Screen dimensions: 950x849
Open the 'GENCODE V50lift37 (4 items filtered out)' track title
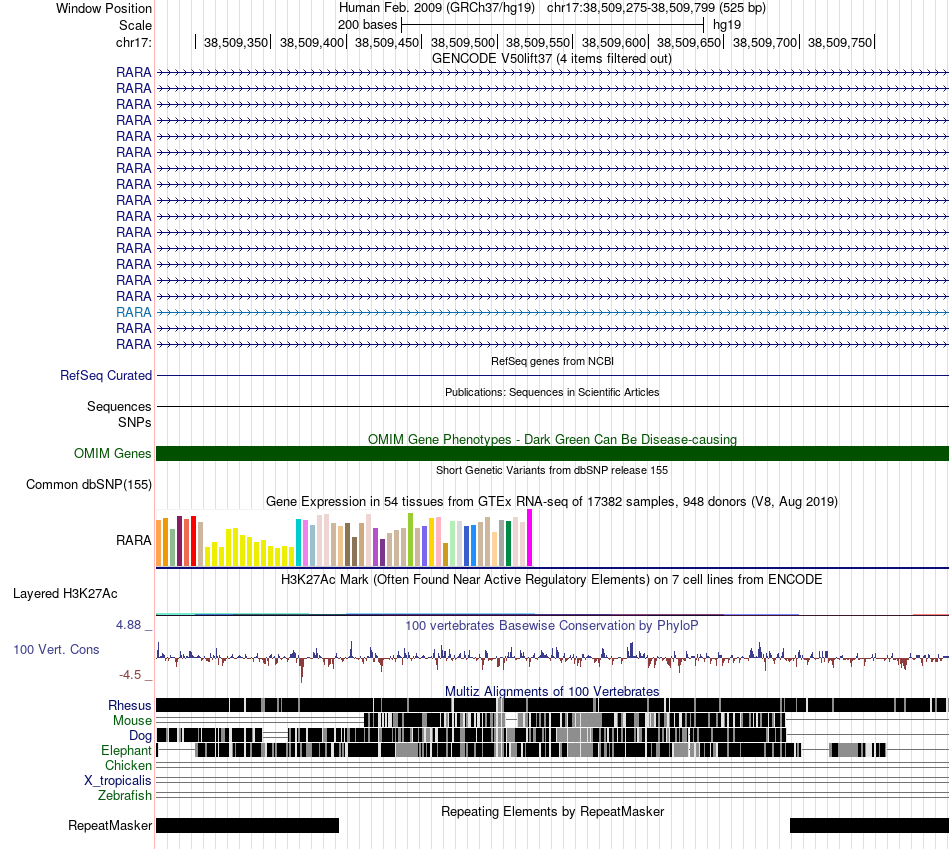click(x=552, y=59)
